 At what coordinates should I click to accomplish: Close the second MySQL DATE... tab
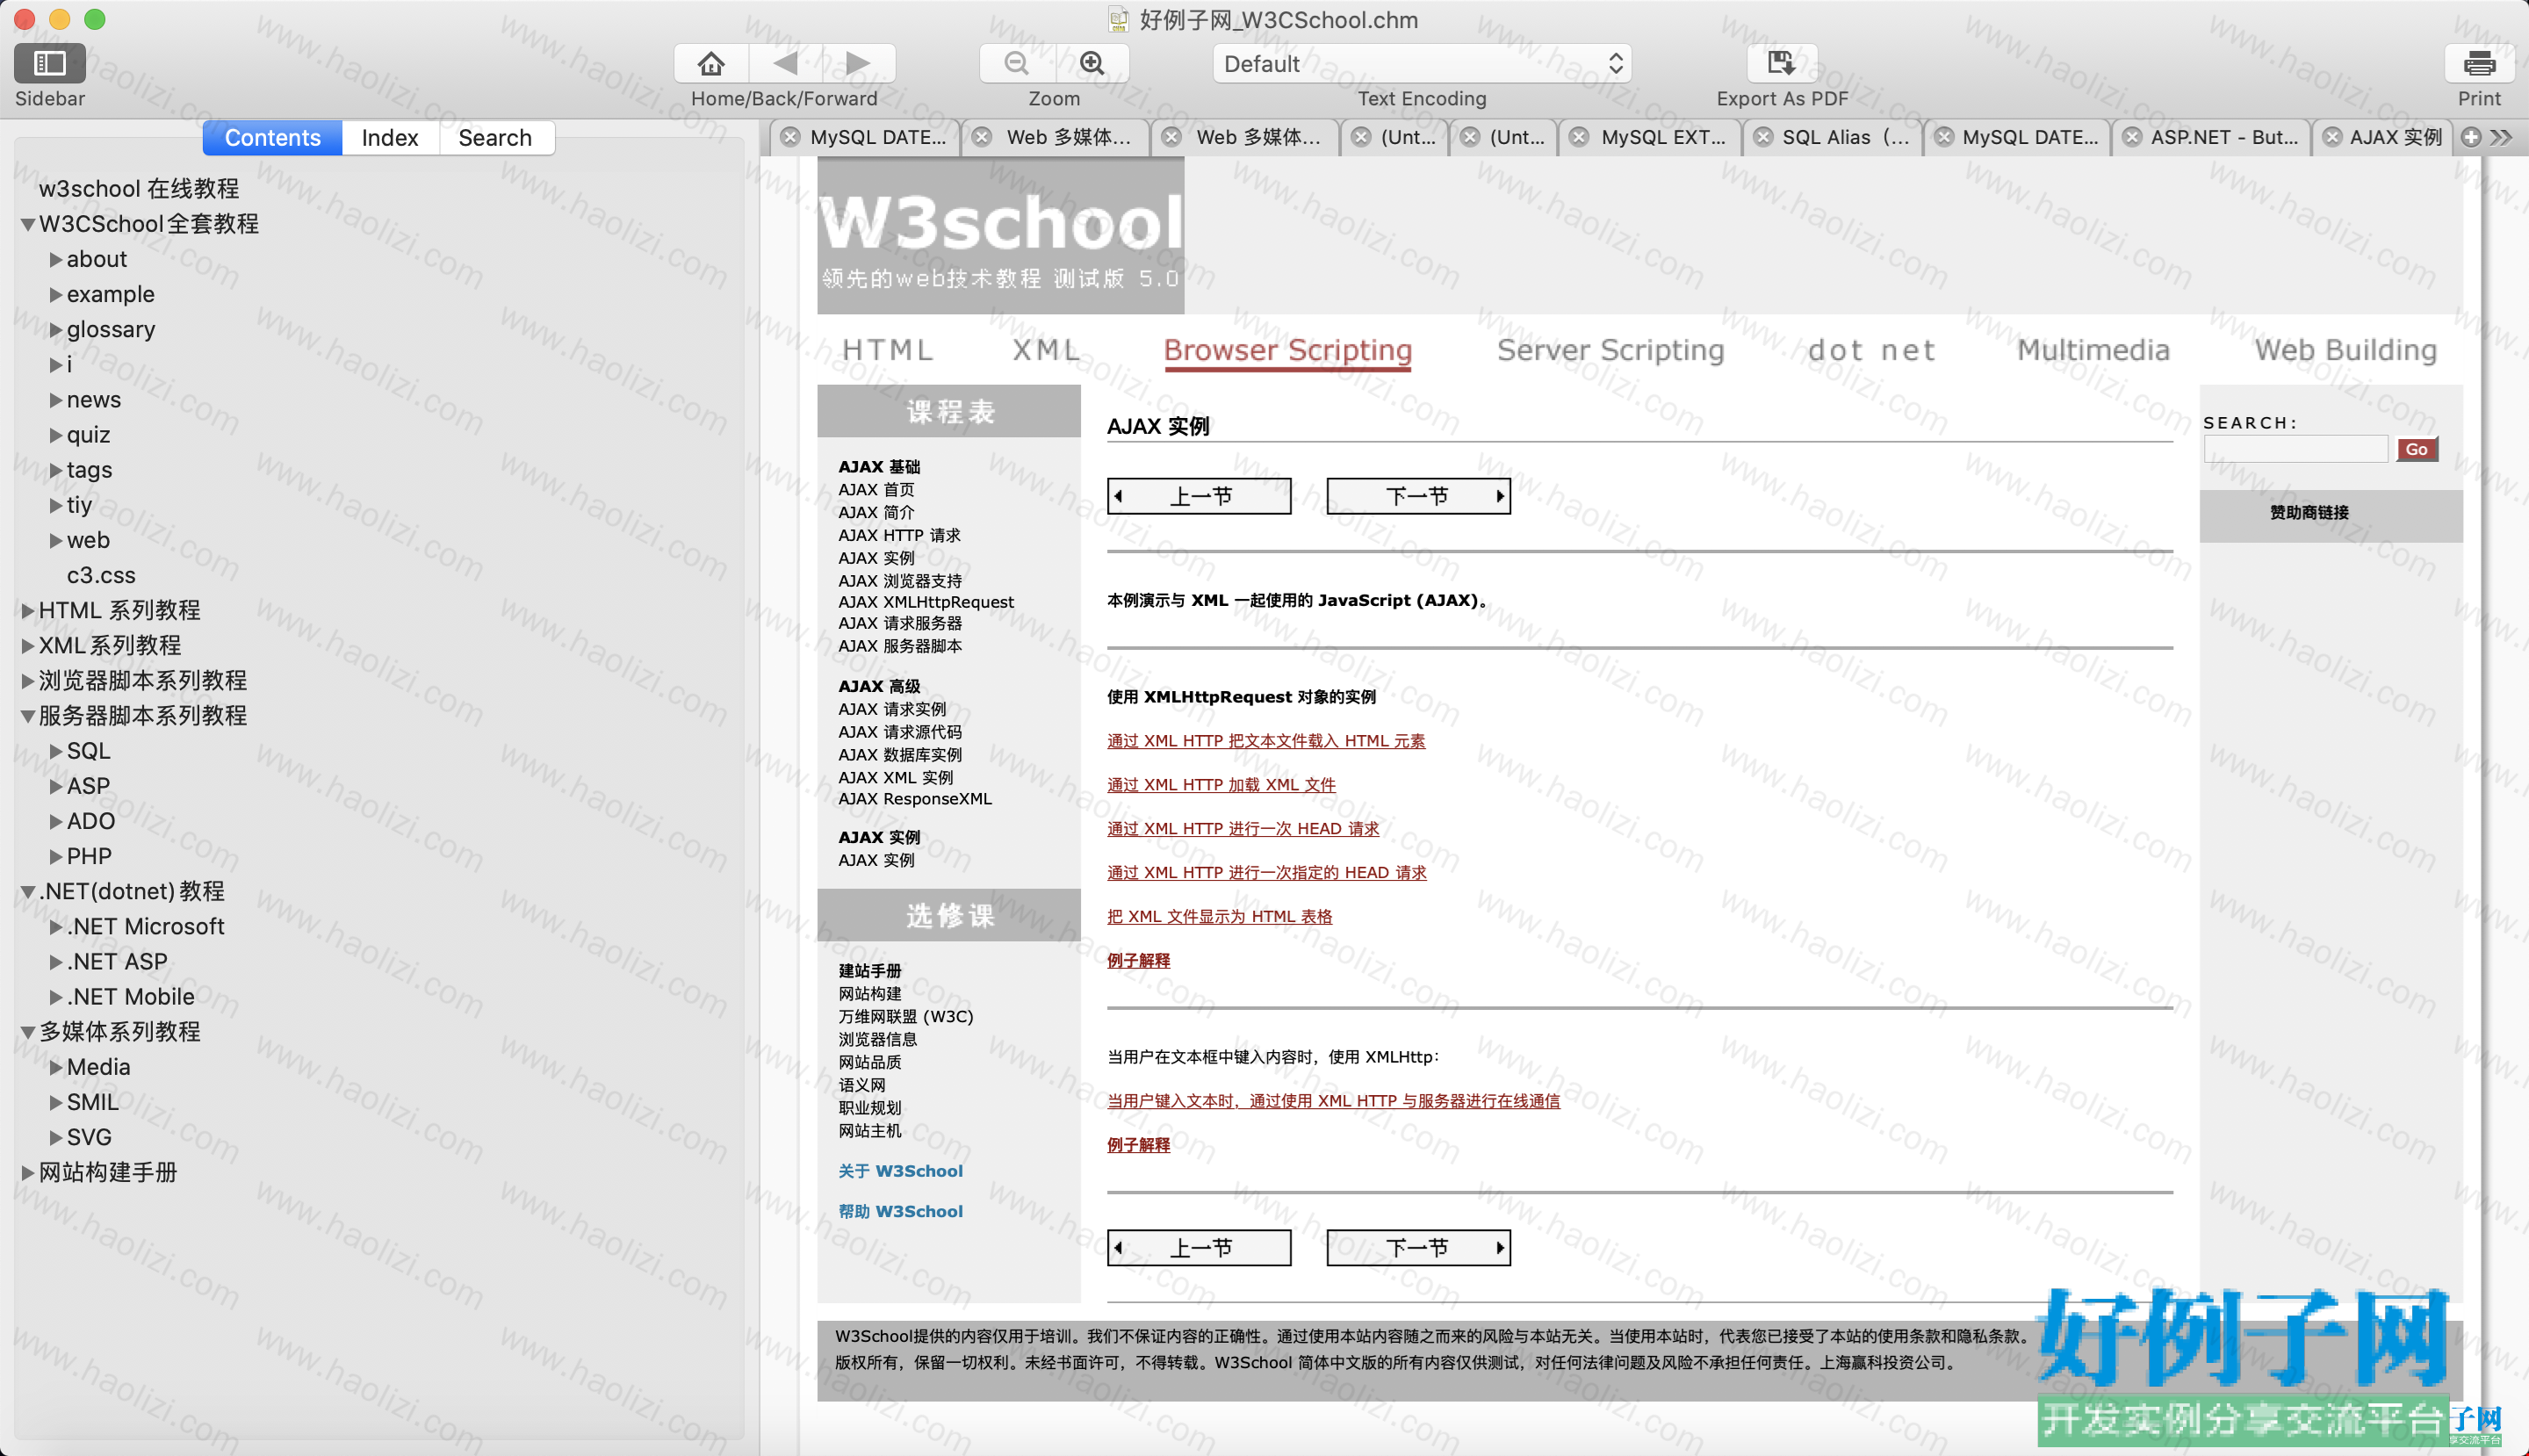click(x=1943, y=137)
